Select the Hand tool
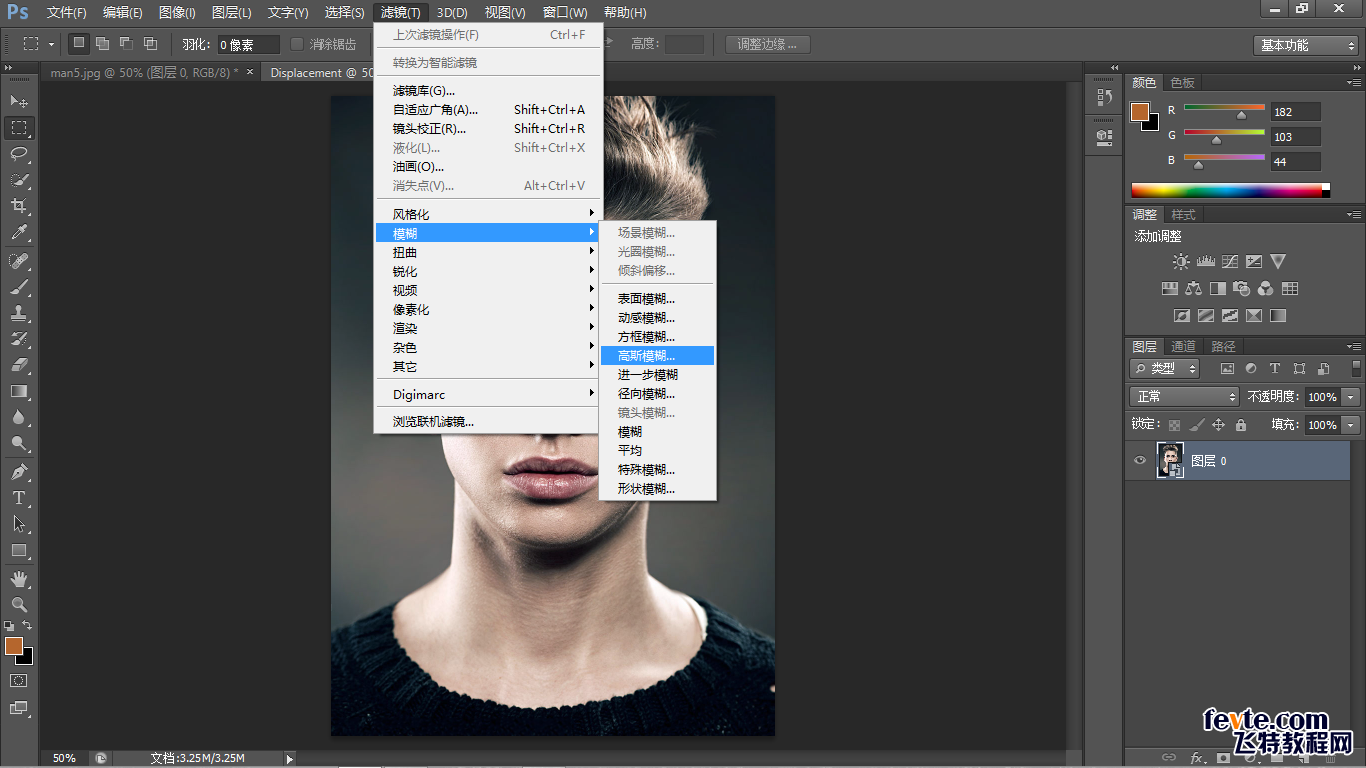 [19, 579]
